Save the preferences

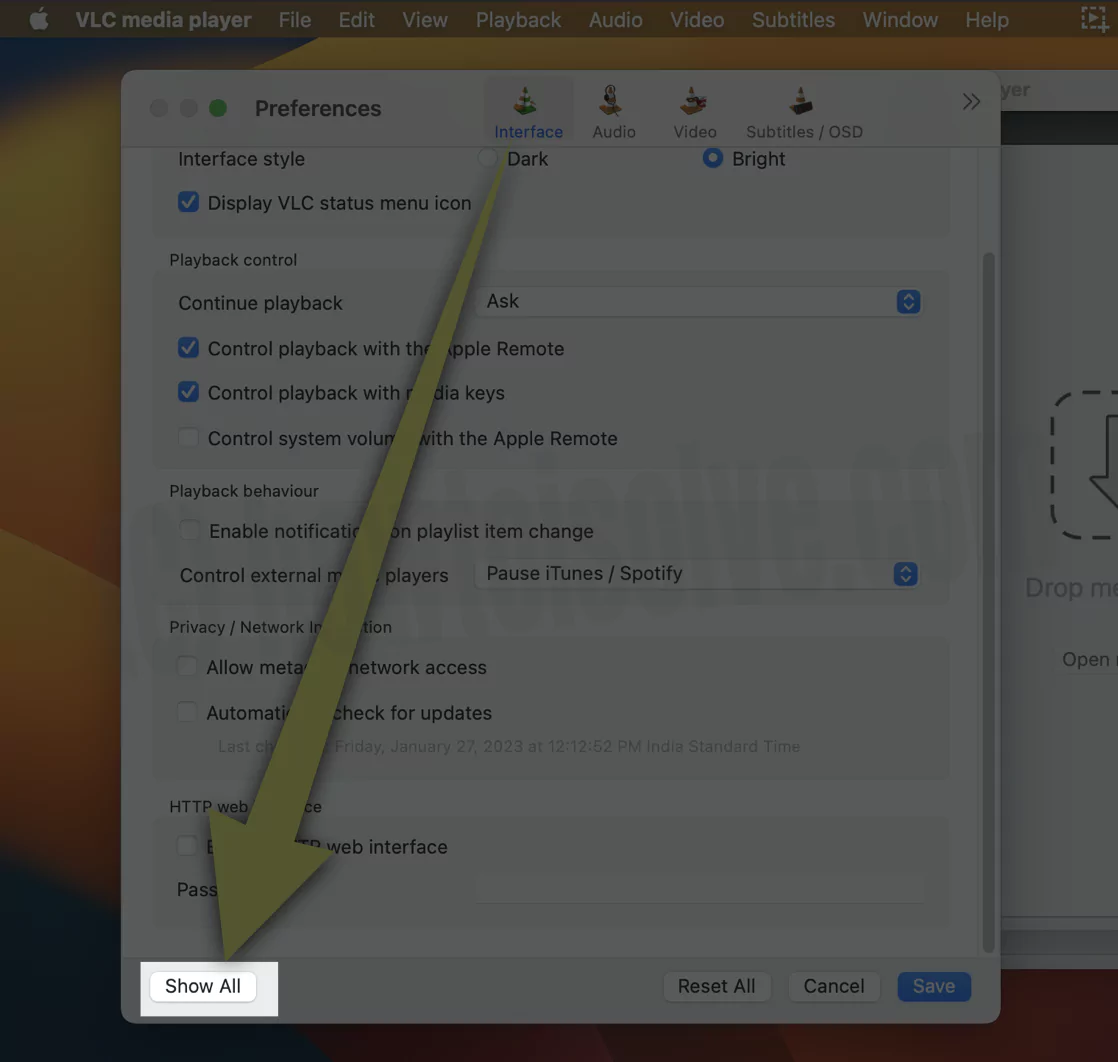934,986
